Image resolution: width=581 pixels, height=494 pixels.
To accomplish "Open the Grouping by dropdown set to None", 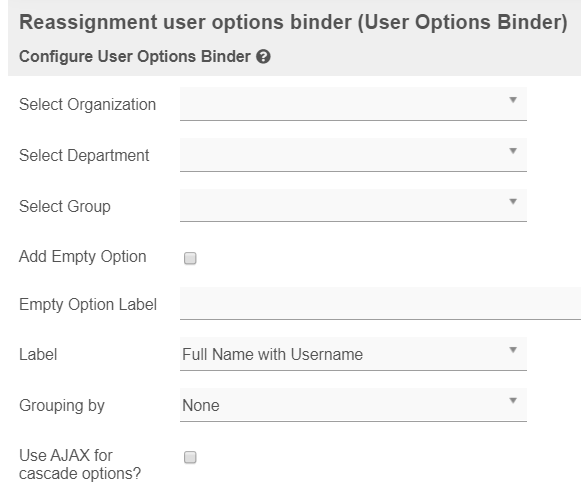I will (x=353, y=405).
